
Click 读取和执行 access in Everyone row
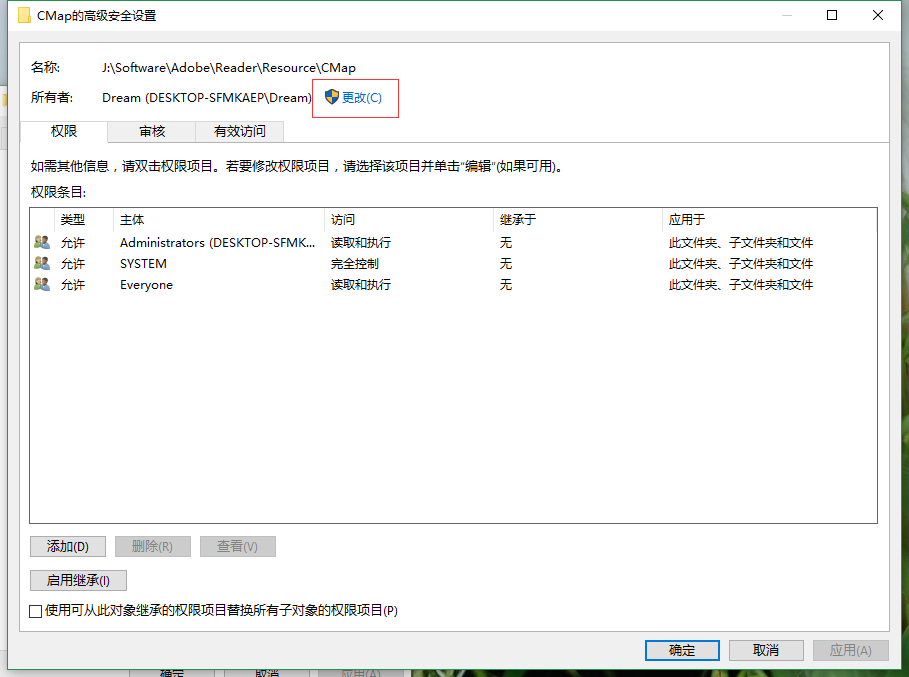(361, 285)
